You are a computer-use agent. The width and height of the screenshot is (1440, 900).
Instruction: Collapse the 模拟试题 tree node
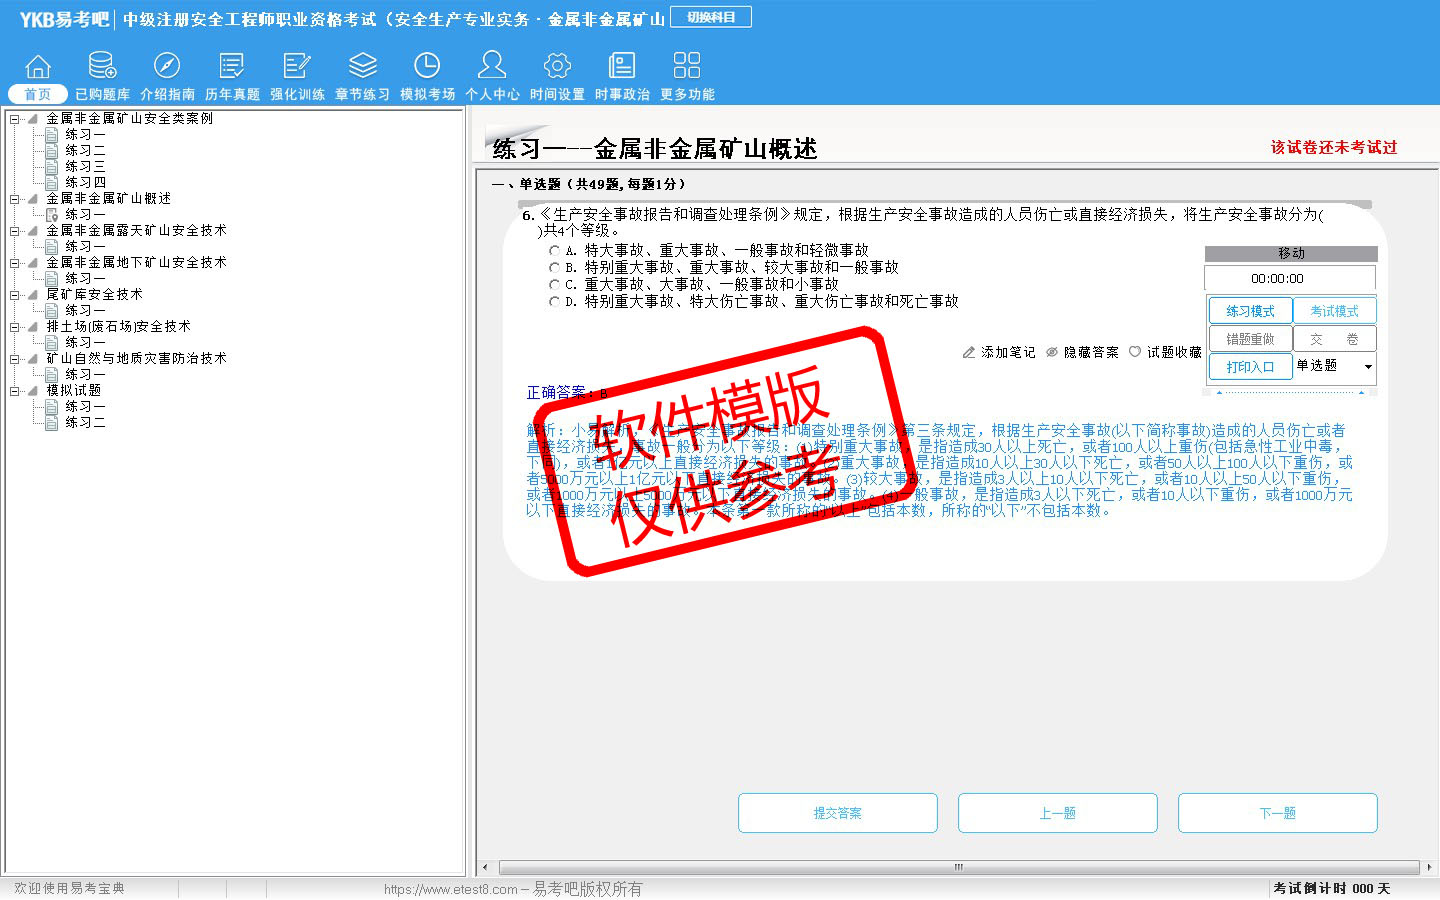(x=15, y=391)
